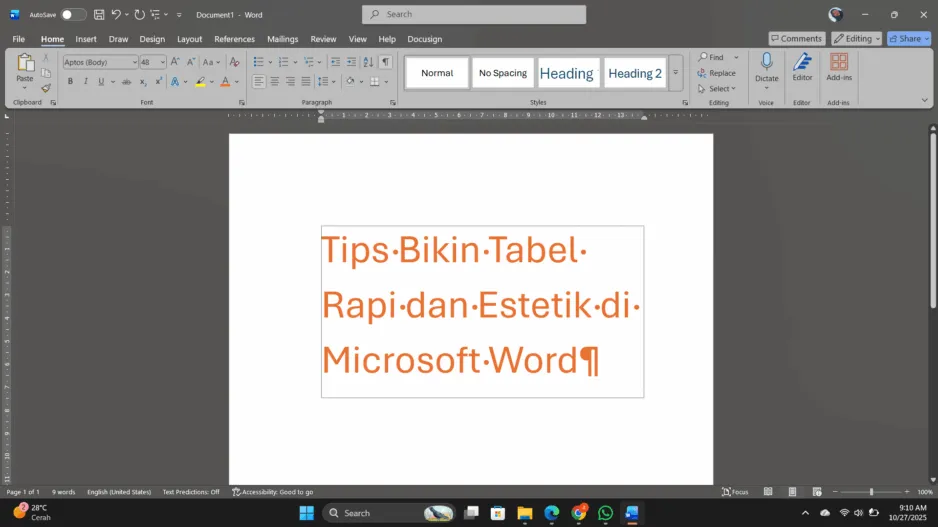Align text right

(290, 81)
